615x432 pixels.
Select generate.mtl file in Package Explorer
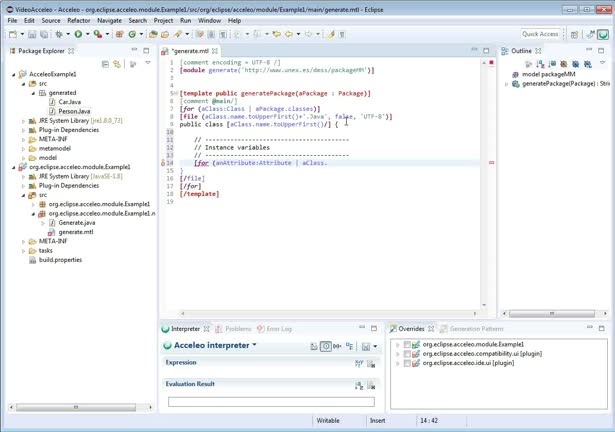pos(76,232)
